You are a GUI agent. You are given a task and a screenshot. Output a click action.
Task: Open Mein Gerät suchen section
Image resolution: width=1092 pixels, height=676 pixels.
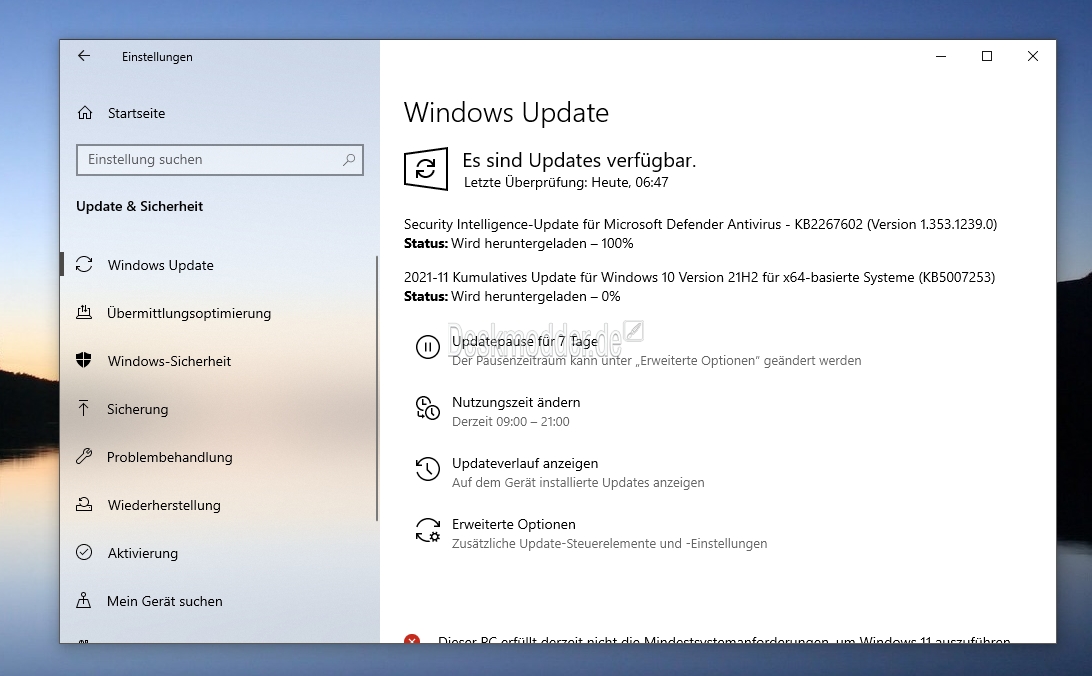164,602
